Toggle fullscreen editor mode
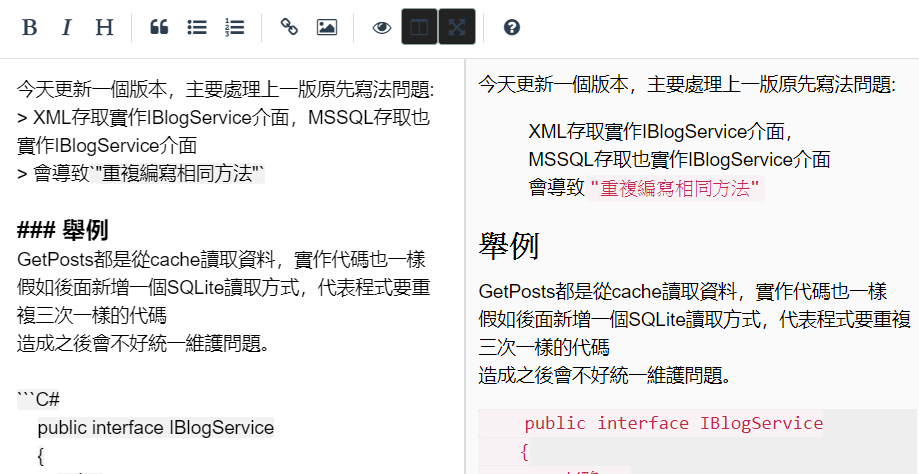Image resolution: width=919 pixels, height=474 pixels. [x=457, y=28]
